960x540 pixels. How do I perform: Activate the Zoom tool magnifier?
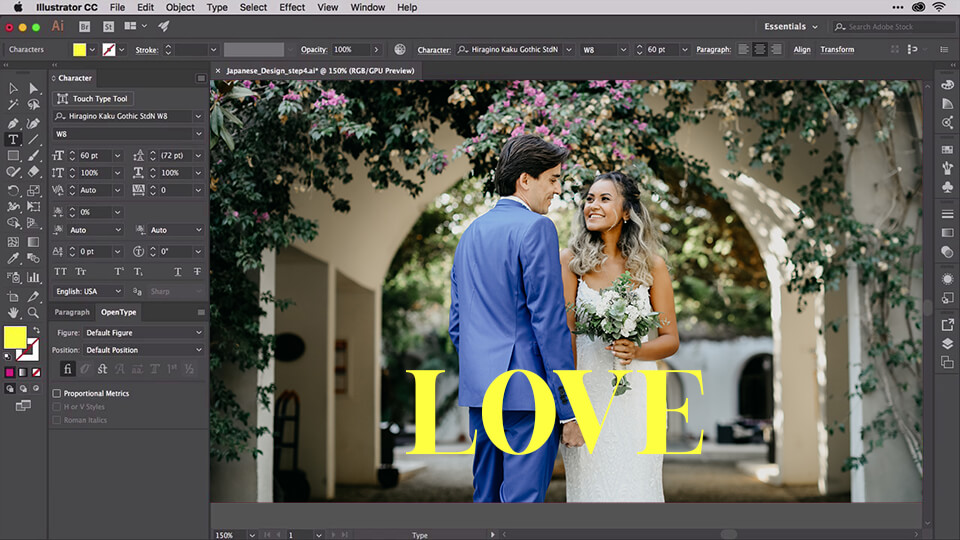pyautogui.click(x=34, y=313)
